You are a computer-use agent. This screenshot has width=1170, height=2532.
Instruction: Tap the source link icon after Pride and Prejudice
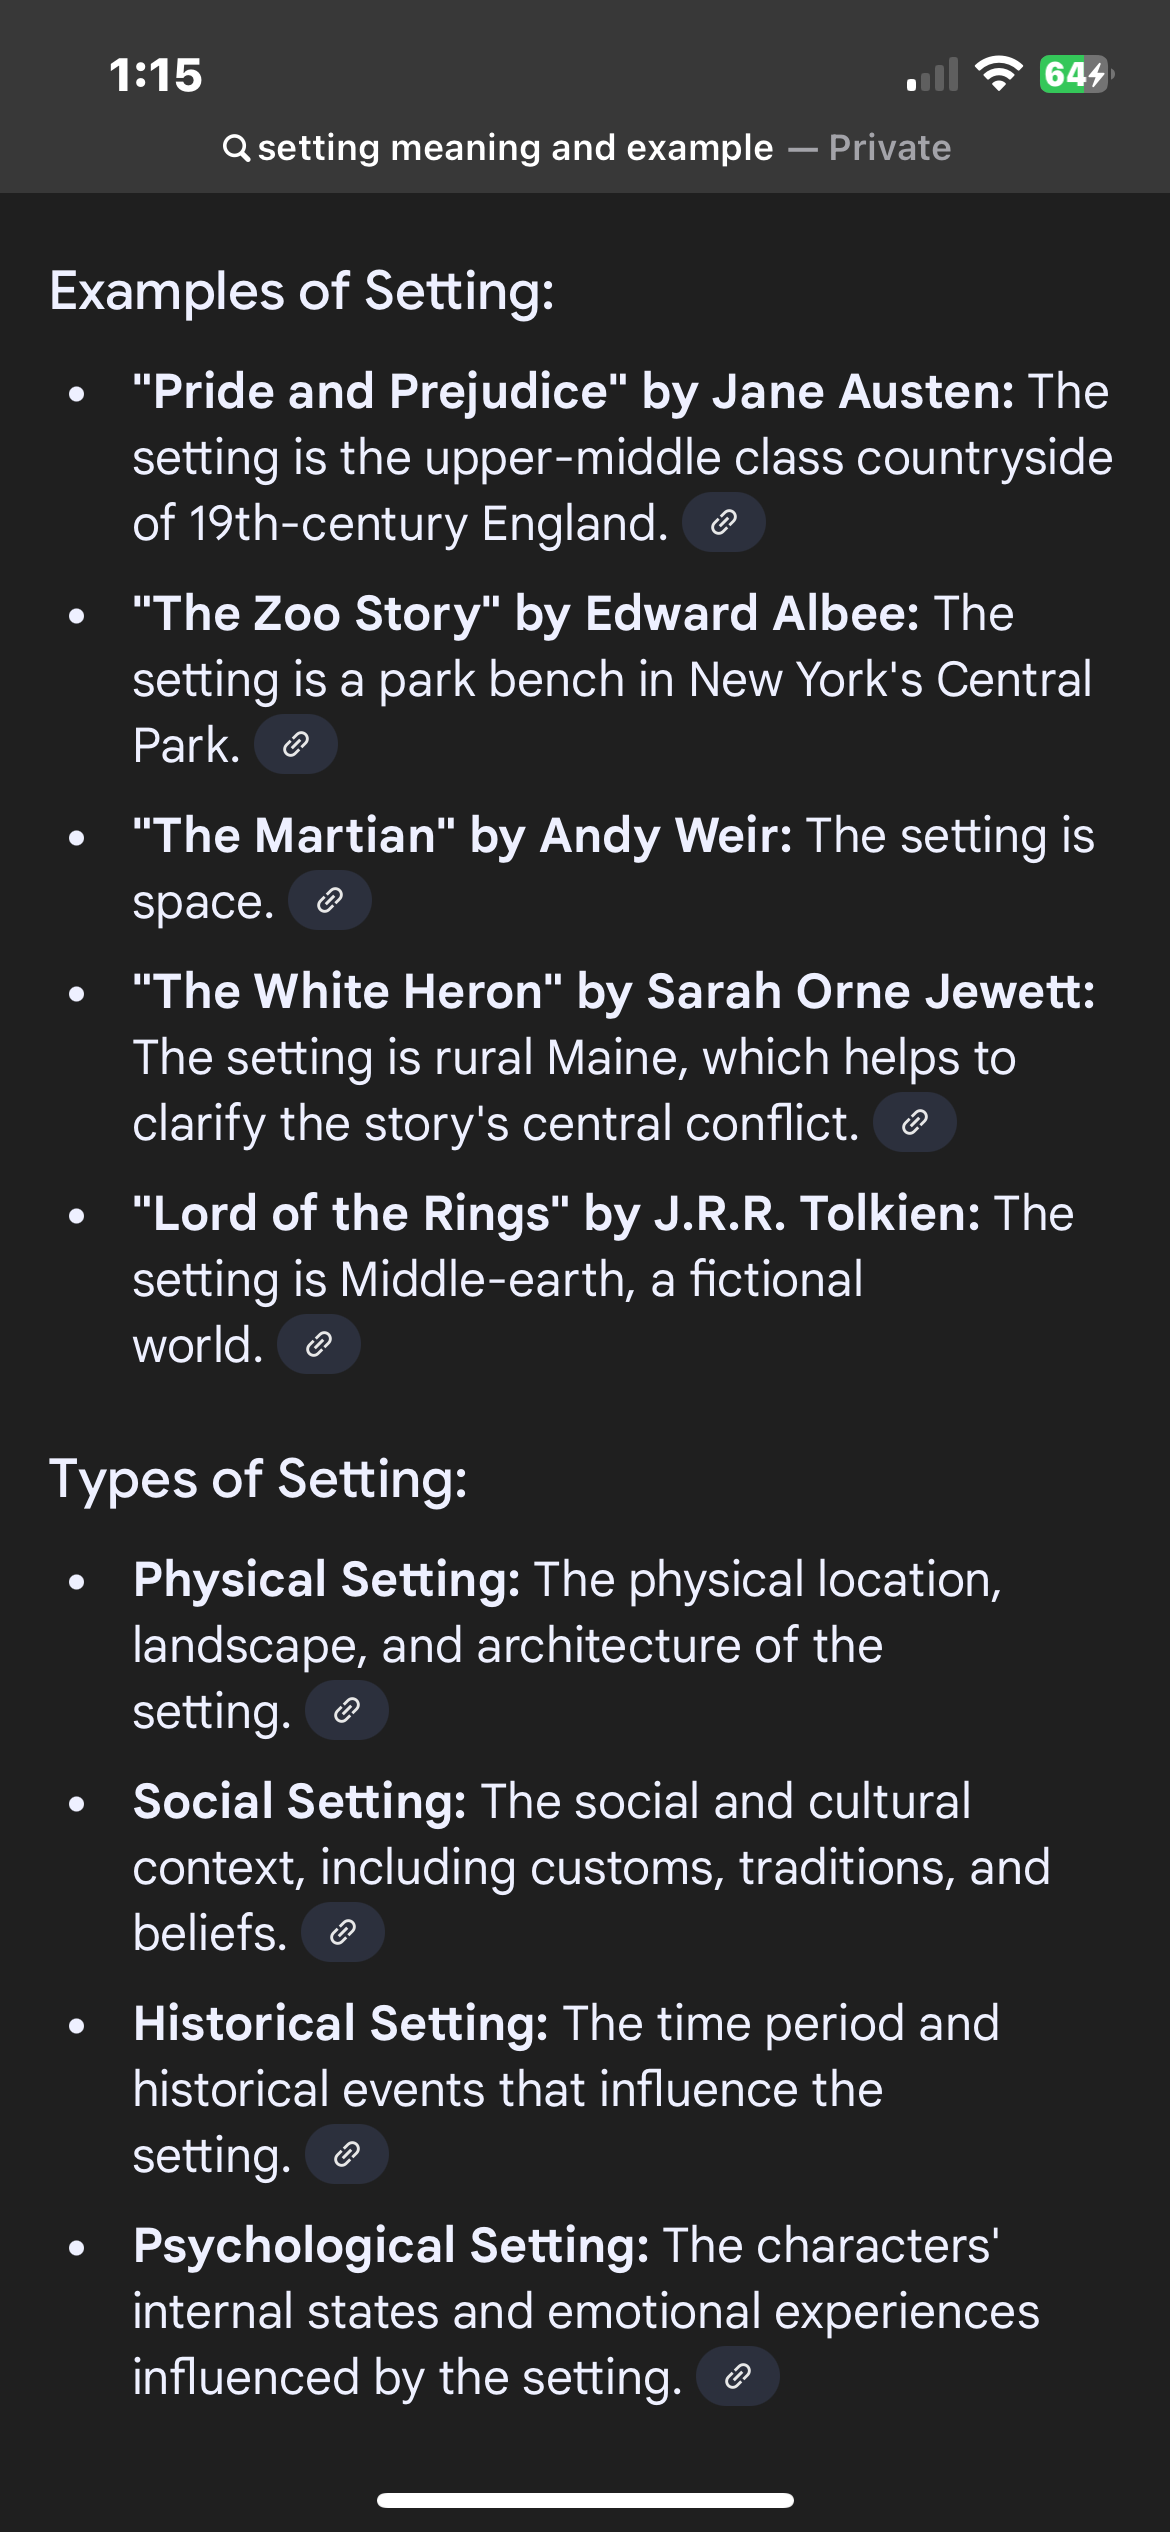(x=724, y=523)
